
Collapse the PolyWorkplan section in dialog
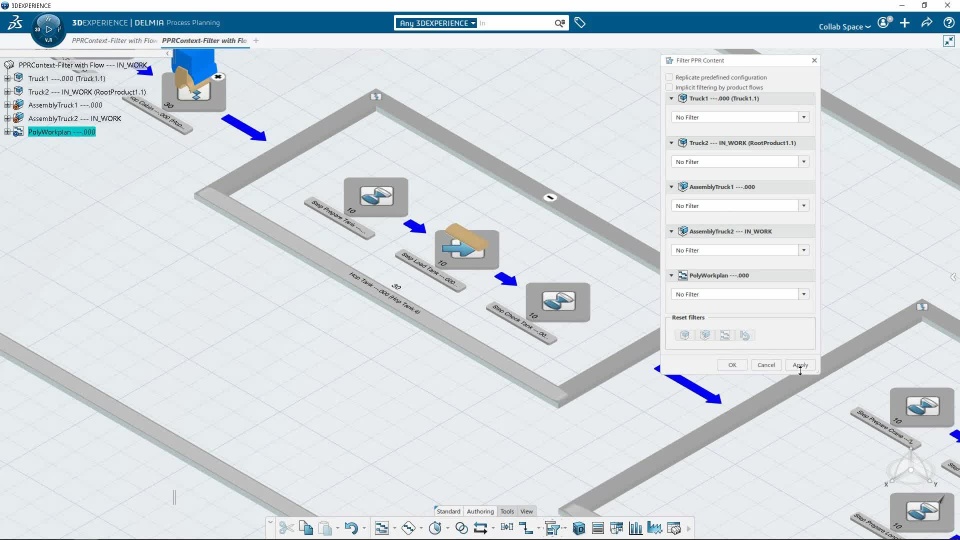[671, 276]
